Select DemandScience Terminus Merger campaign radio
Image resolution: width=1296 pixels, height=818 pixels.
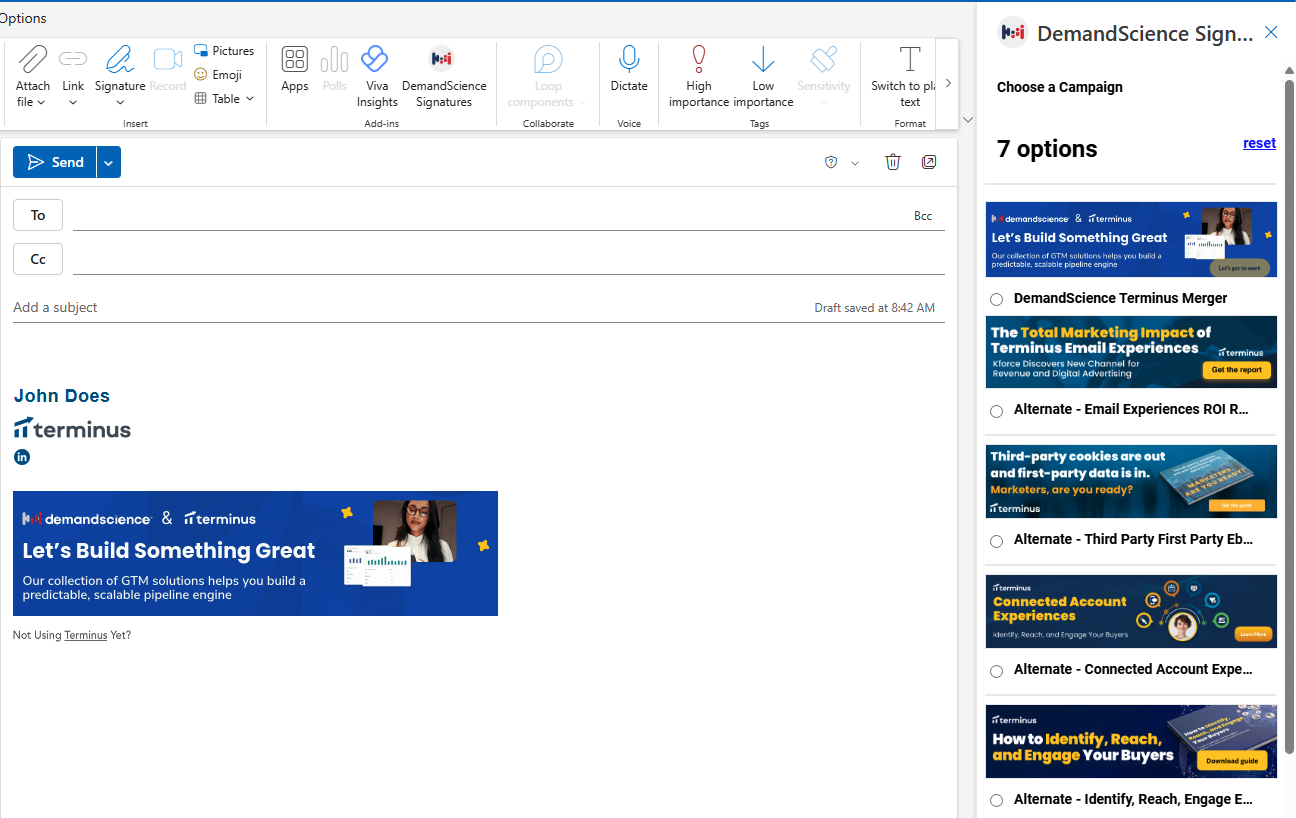click(996, 299)
